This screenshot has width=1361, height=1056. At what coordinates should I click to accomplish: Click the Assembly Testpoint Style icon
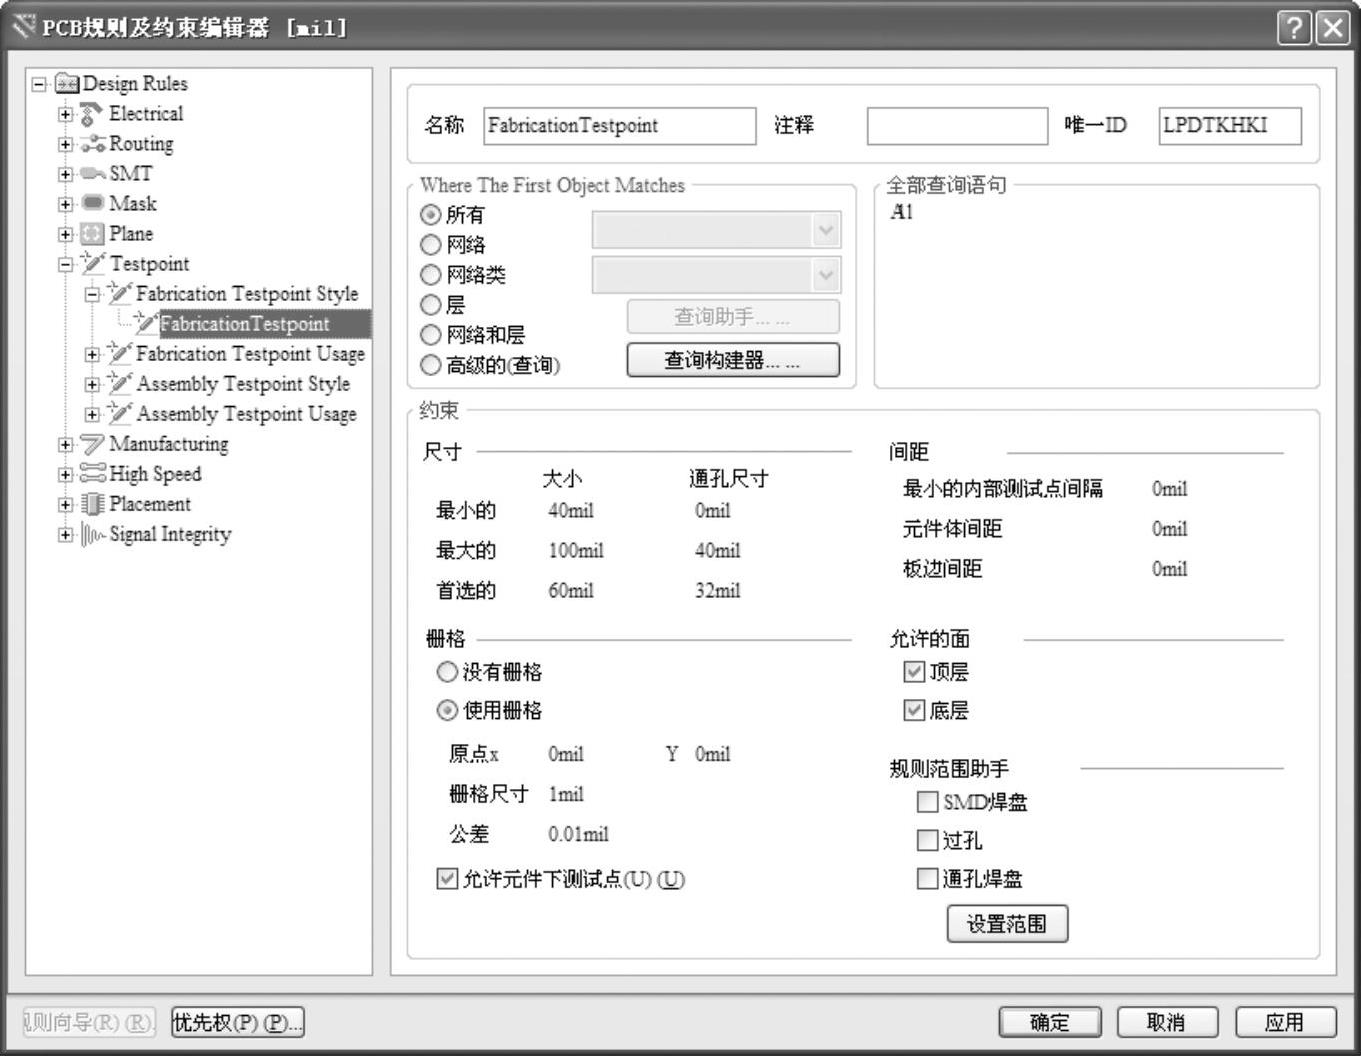119,384
